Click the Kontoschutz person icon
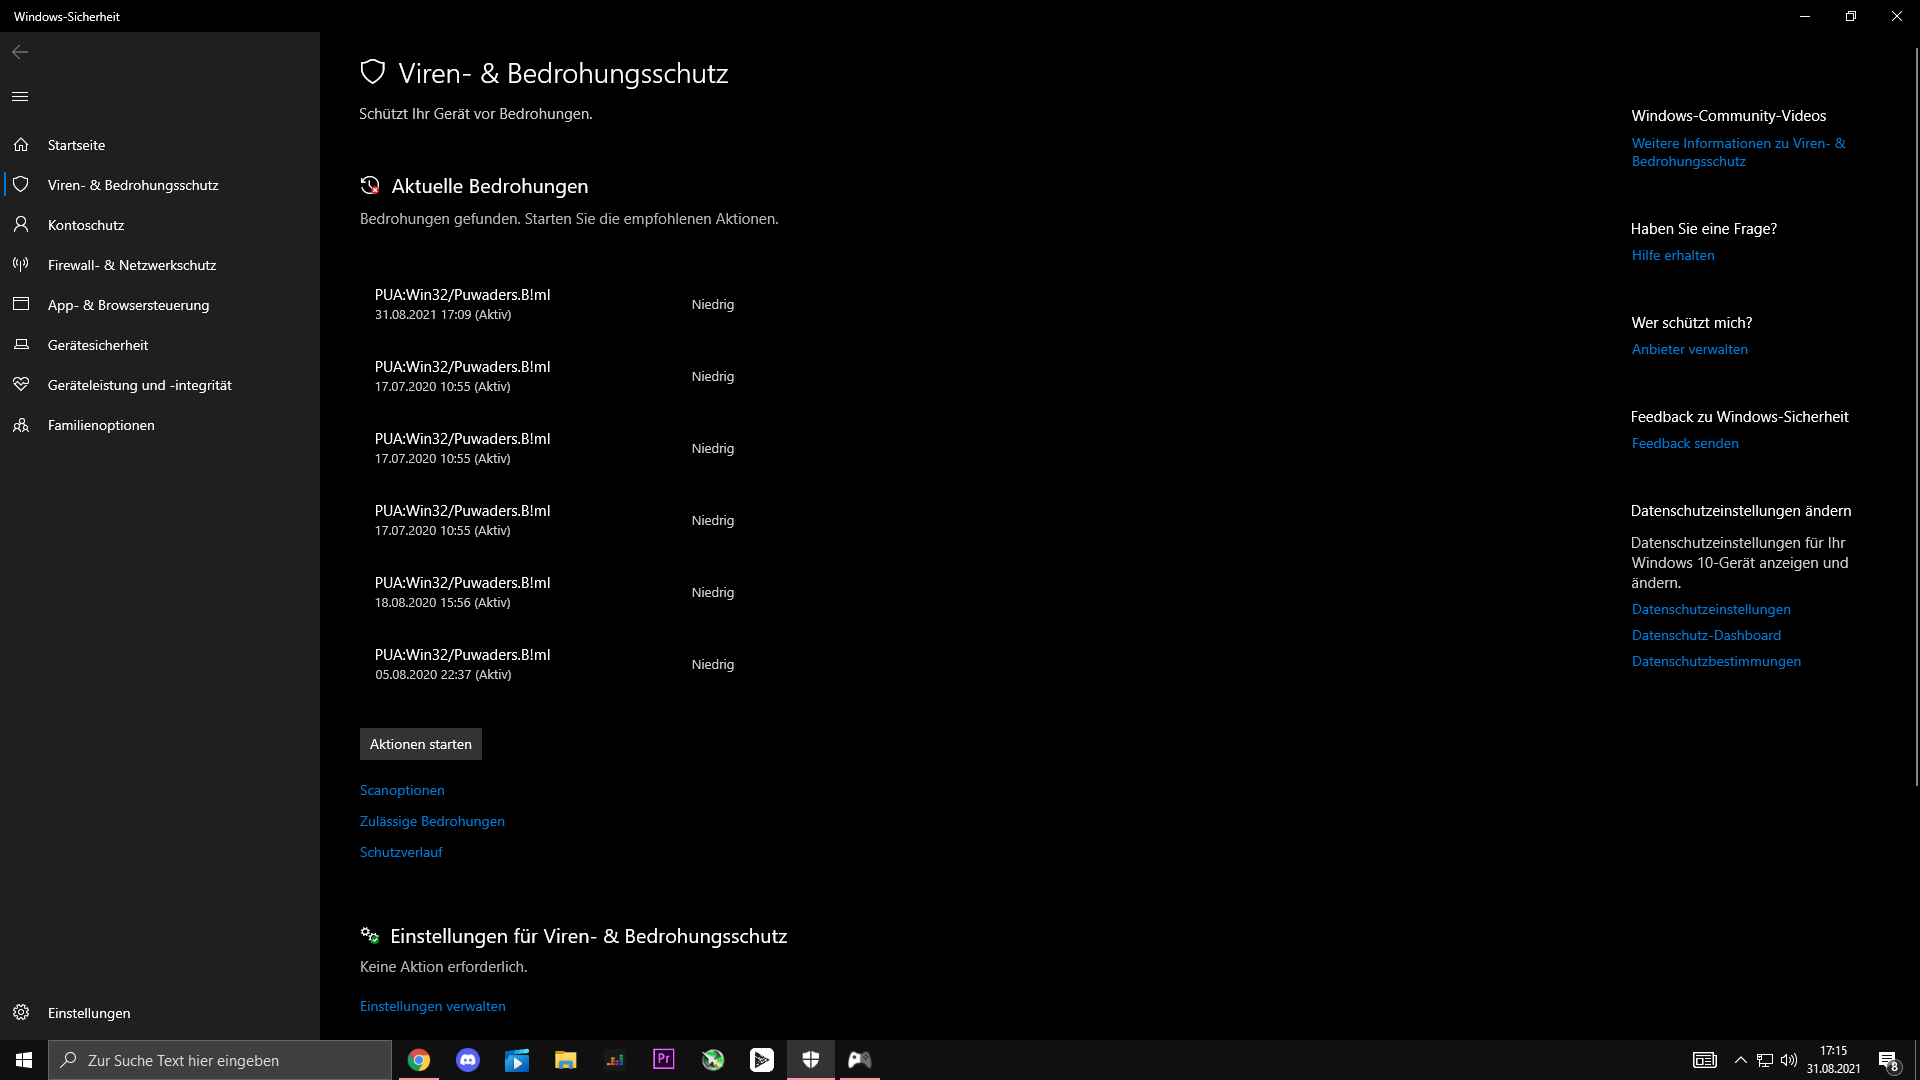Image resolution: width=1920 pixels, height=1080 pixels. point(21,225)
